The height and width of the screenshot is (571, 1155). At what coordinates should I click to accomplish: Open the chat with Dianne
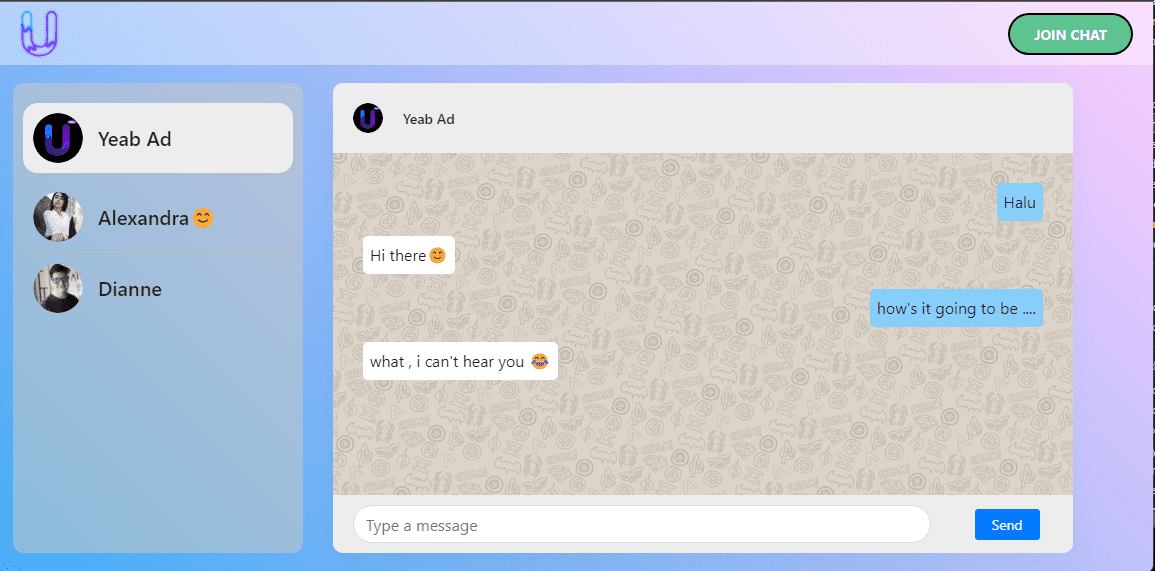click(x=158, y=289)
